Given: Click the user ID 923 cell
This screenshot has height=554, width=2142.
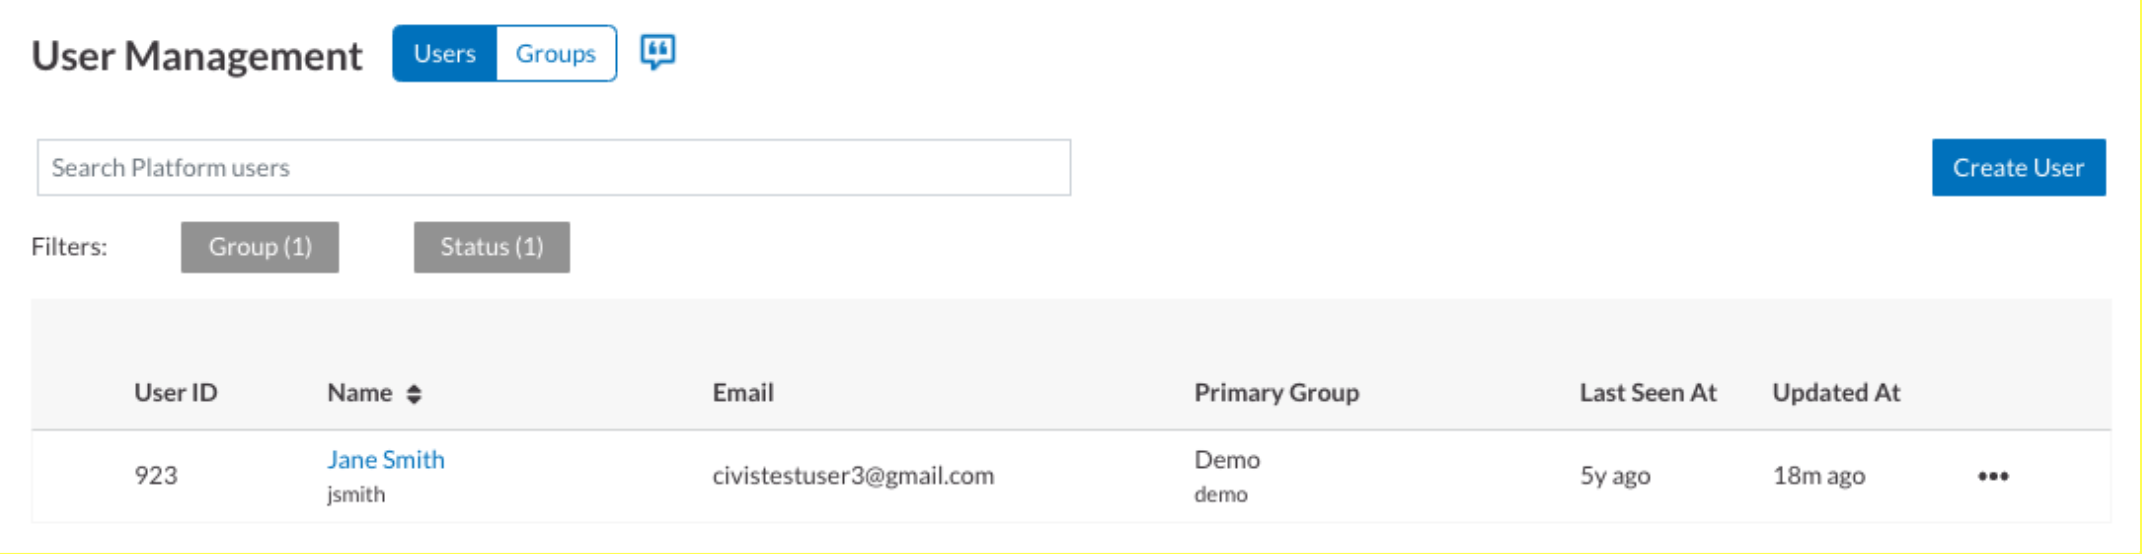Looking at the screenshot, I should point(156,476).
